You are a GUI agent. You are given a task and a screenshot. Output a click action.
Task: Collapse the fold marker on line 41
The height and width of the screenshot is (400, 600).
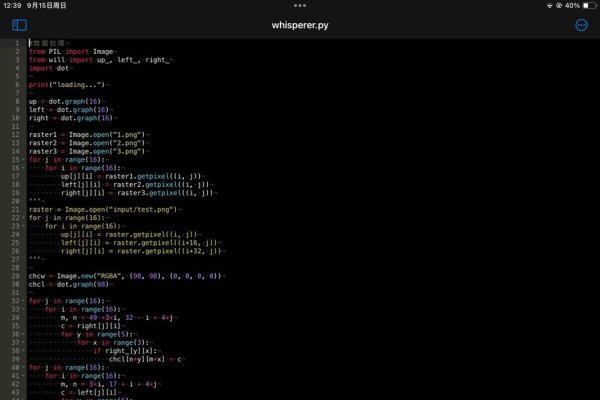tap(23, 376)
